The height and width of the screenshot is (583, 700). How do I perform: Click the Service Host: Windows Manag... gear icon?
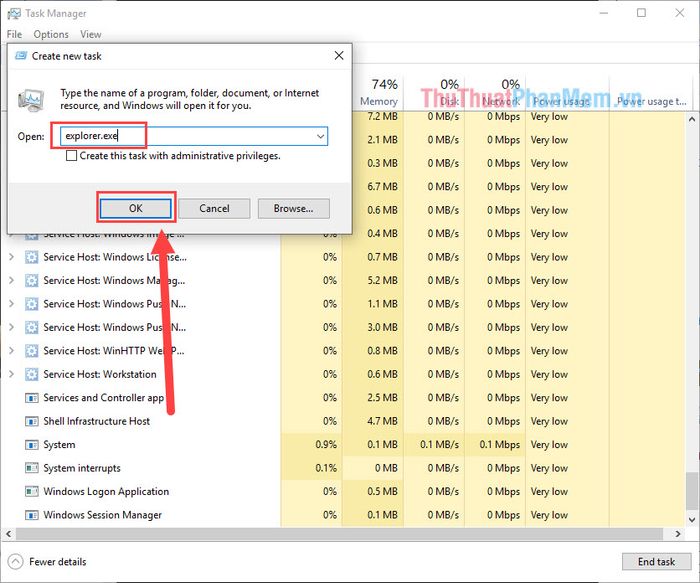pyautogui.click(x=31, y=281)
